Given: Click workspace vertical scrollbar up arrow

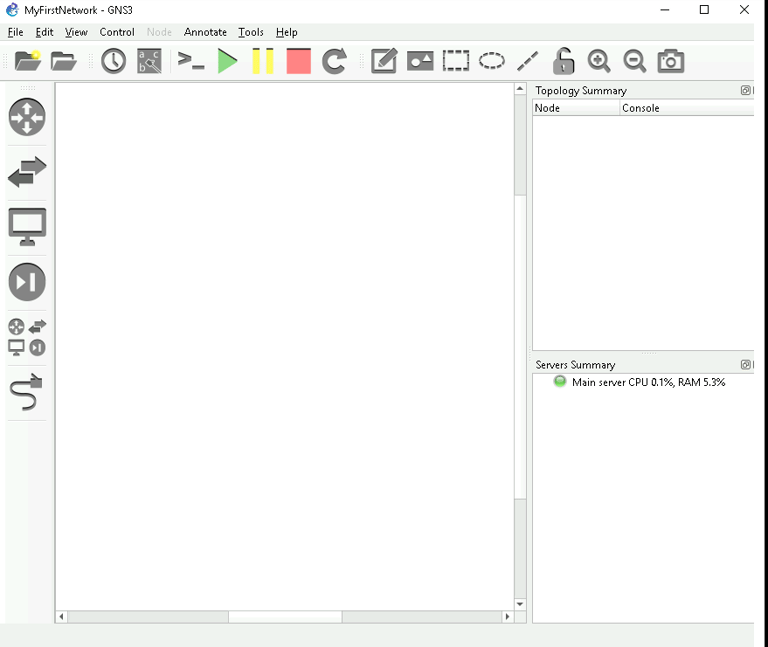Looking at the screenshot, I should [x=520, y=89].
